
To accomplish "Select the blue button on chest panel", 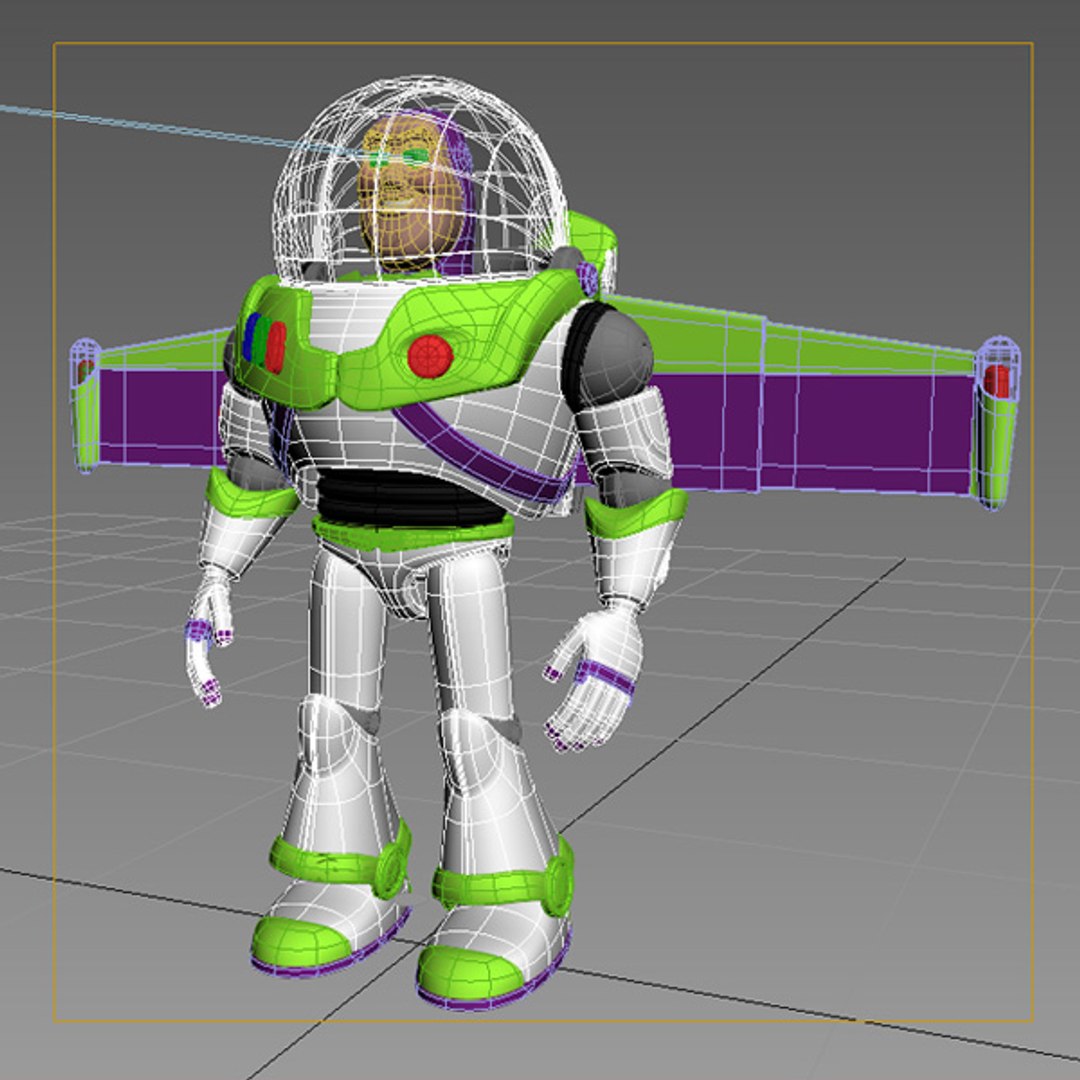I will pos(252,337).
